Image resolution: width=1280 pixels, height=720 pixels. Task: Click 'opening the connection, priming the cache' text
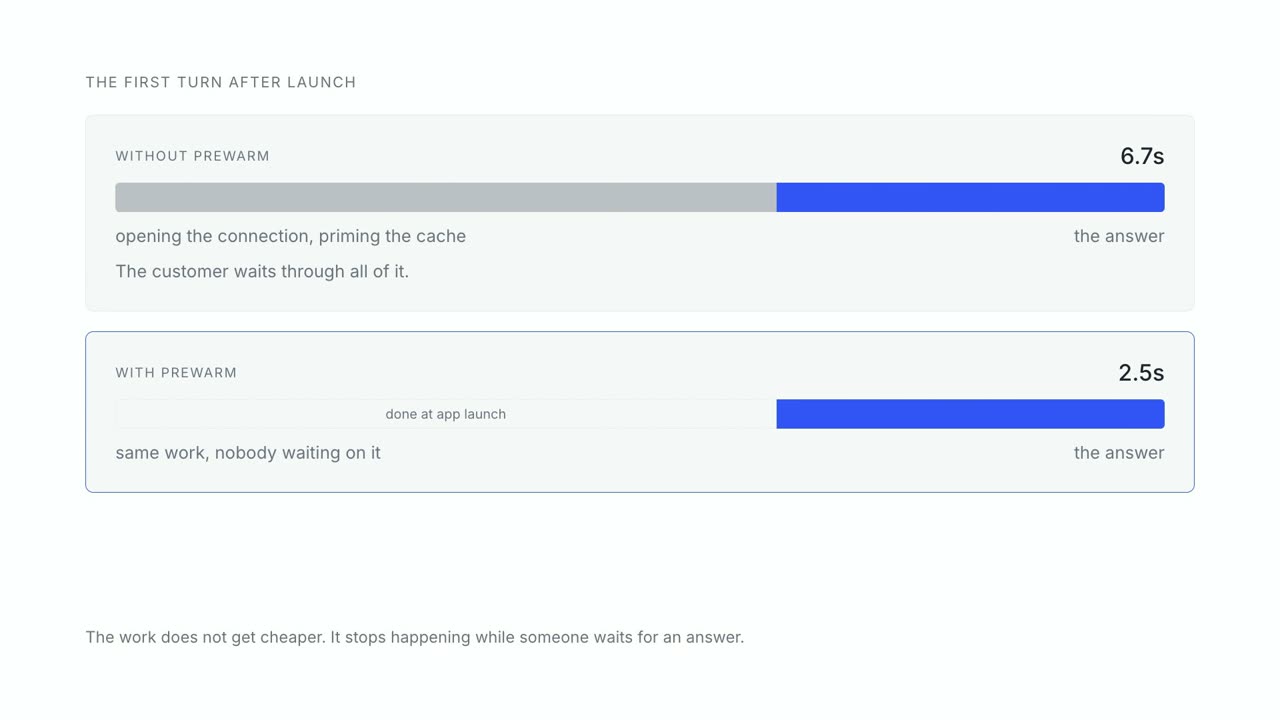point(291,237)
